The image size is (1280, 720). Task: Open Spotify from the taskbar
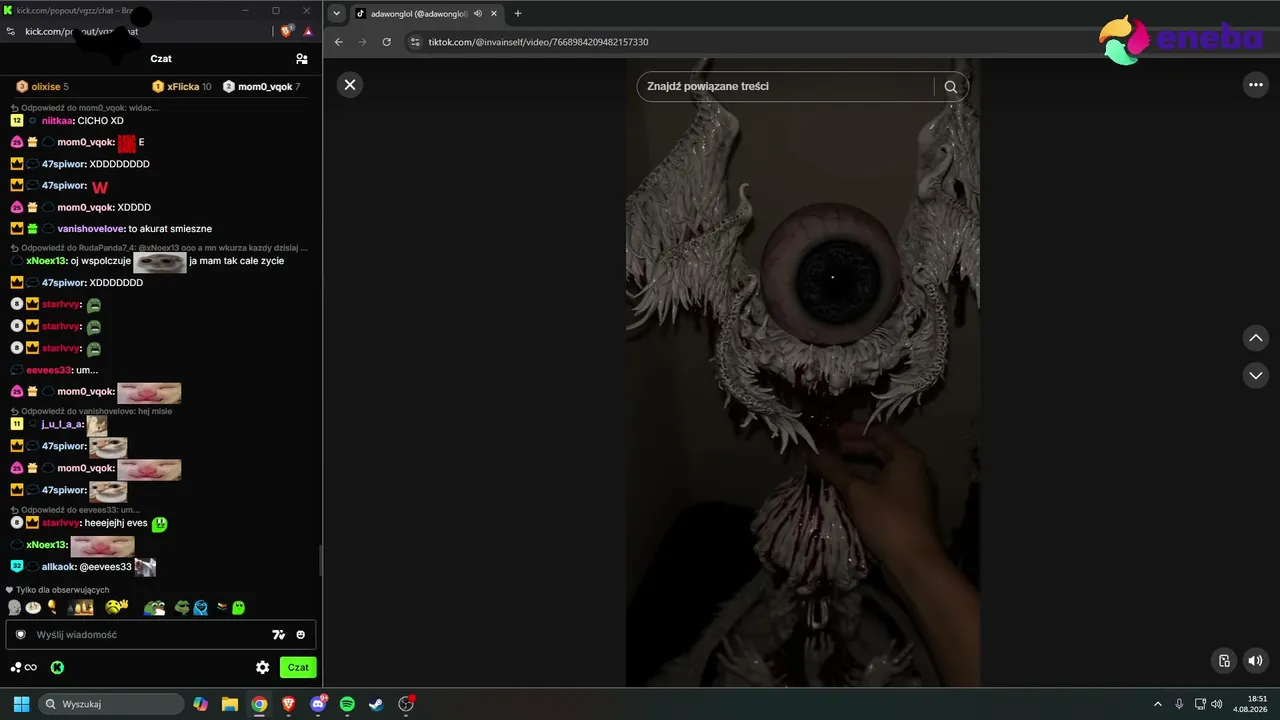click(x=347, y=704)
